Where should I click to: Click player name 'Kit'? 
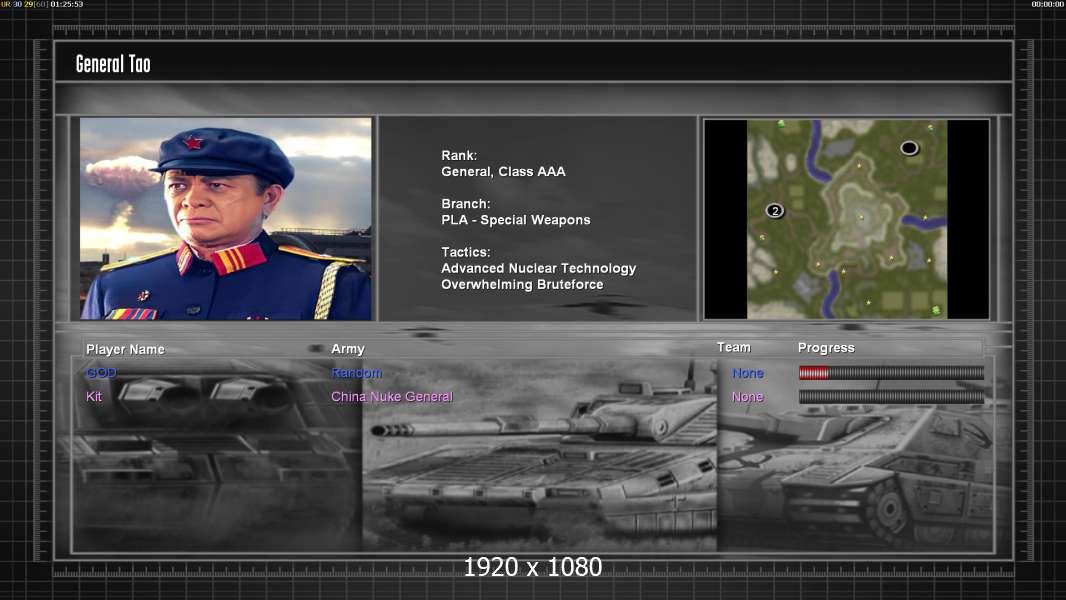click(x=94, y=396)
